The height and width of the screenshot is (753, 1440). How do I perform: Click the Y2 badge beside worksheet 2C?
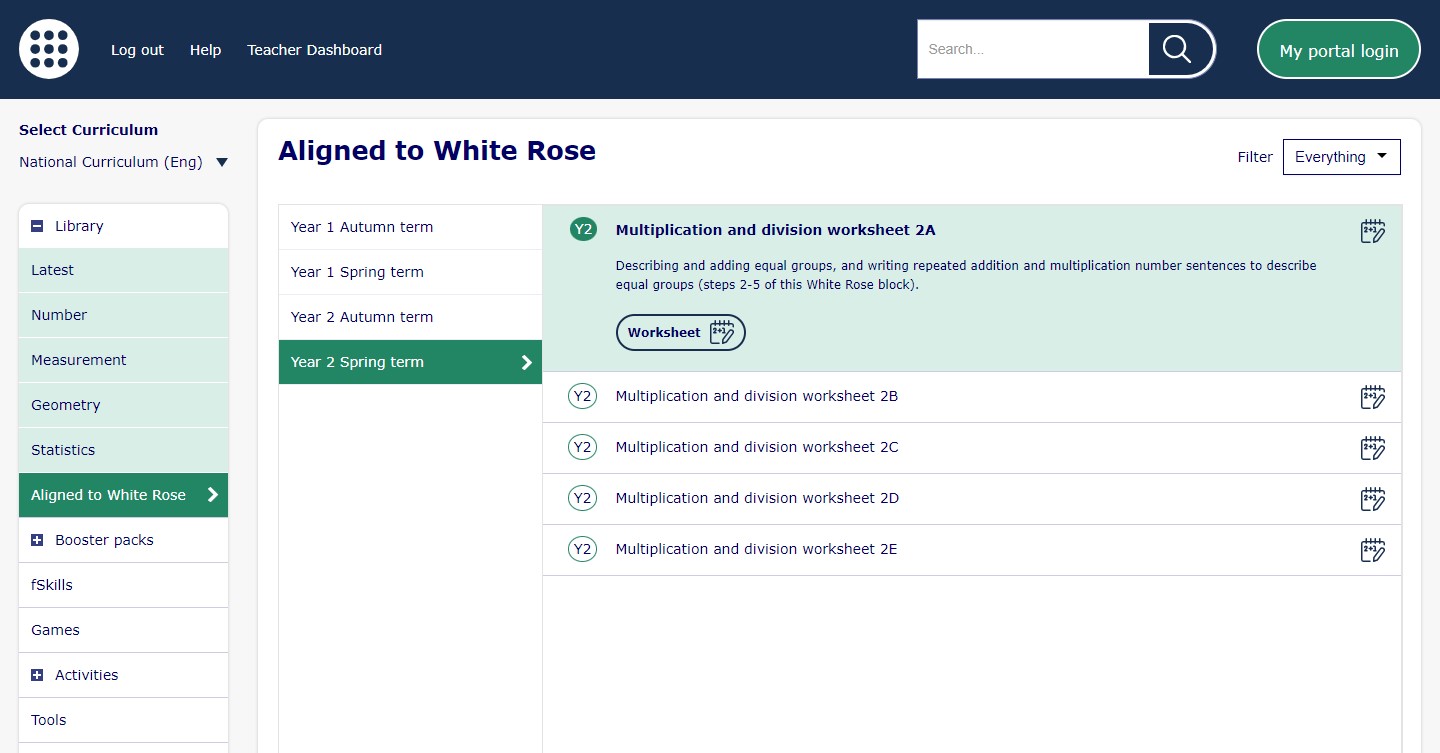(582, 447)
